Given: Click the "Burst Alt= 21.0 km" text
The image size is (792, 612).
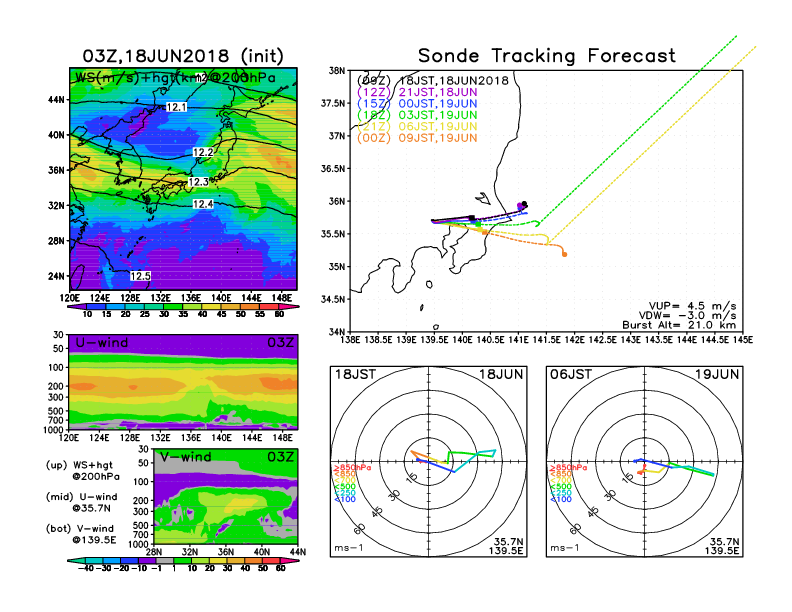Looking at the screenshot, I should pos(679,325).
